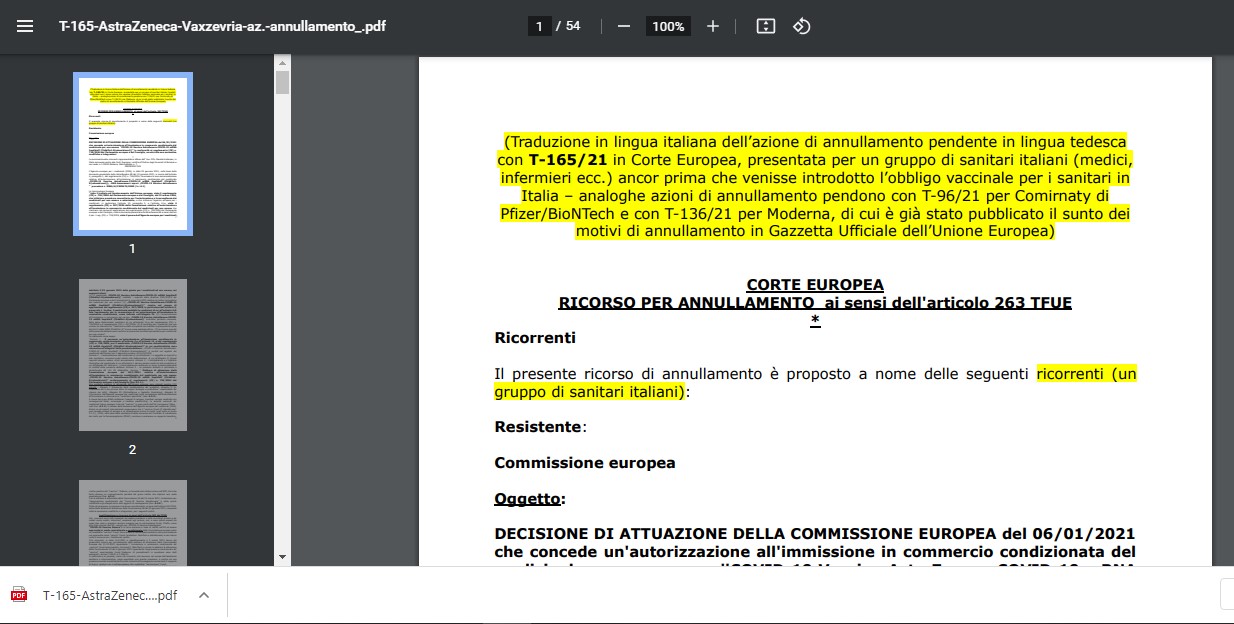1234x624 pixels.
Task: Select the third page thumbnail
Action: click(133, 522)
